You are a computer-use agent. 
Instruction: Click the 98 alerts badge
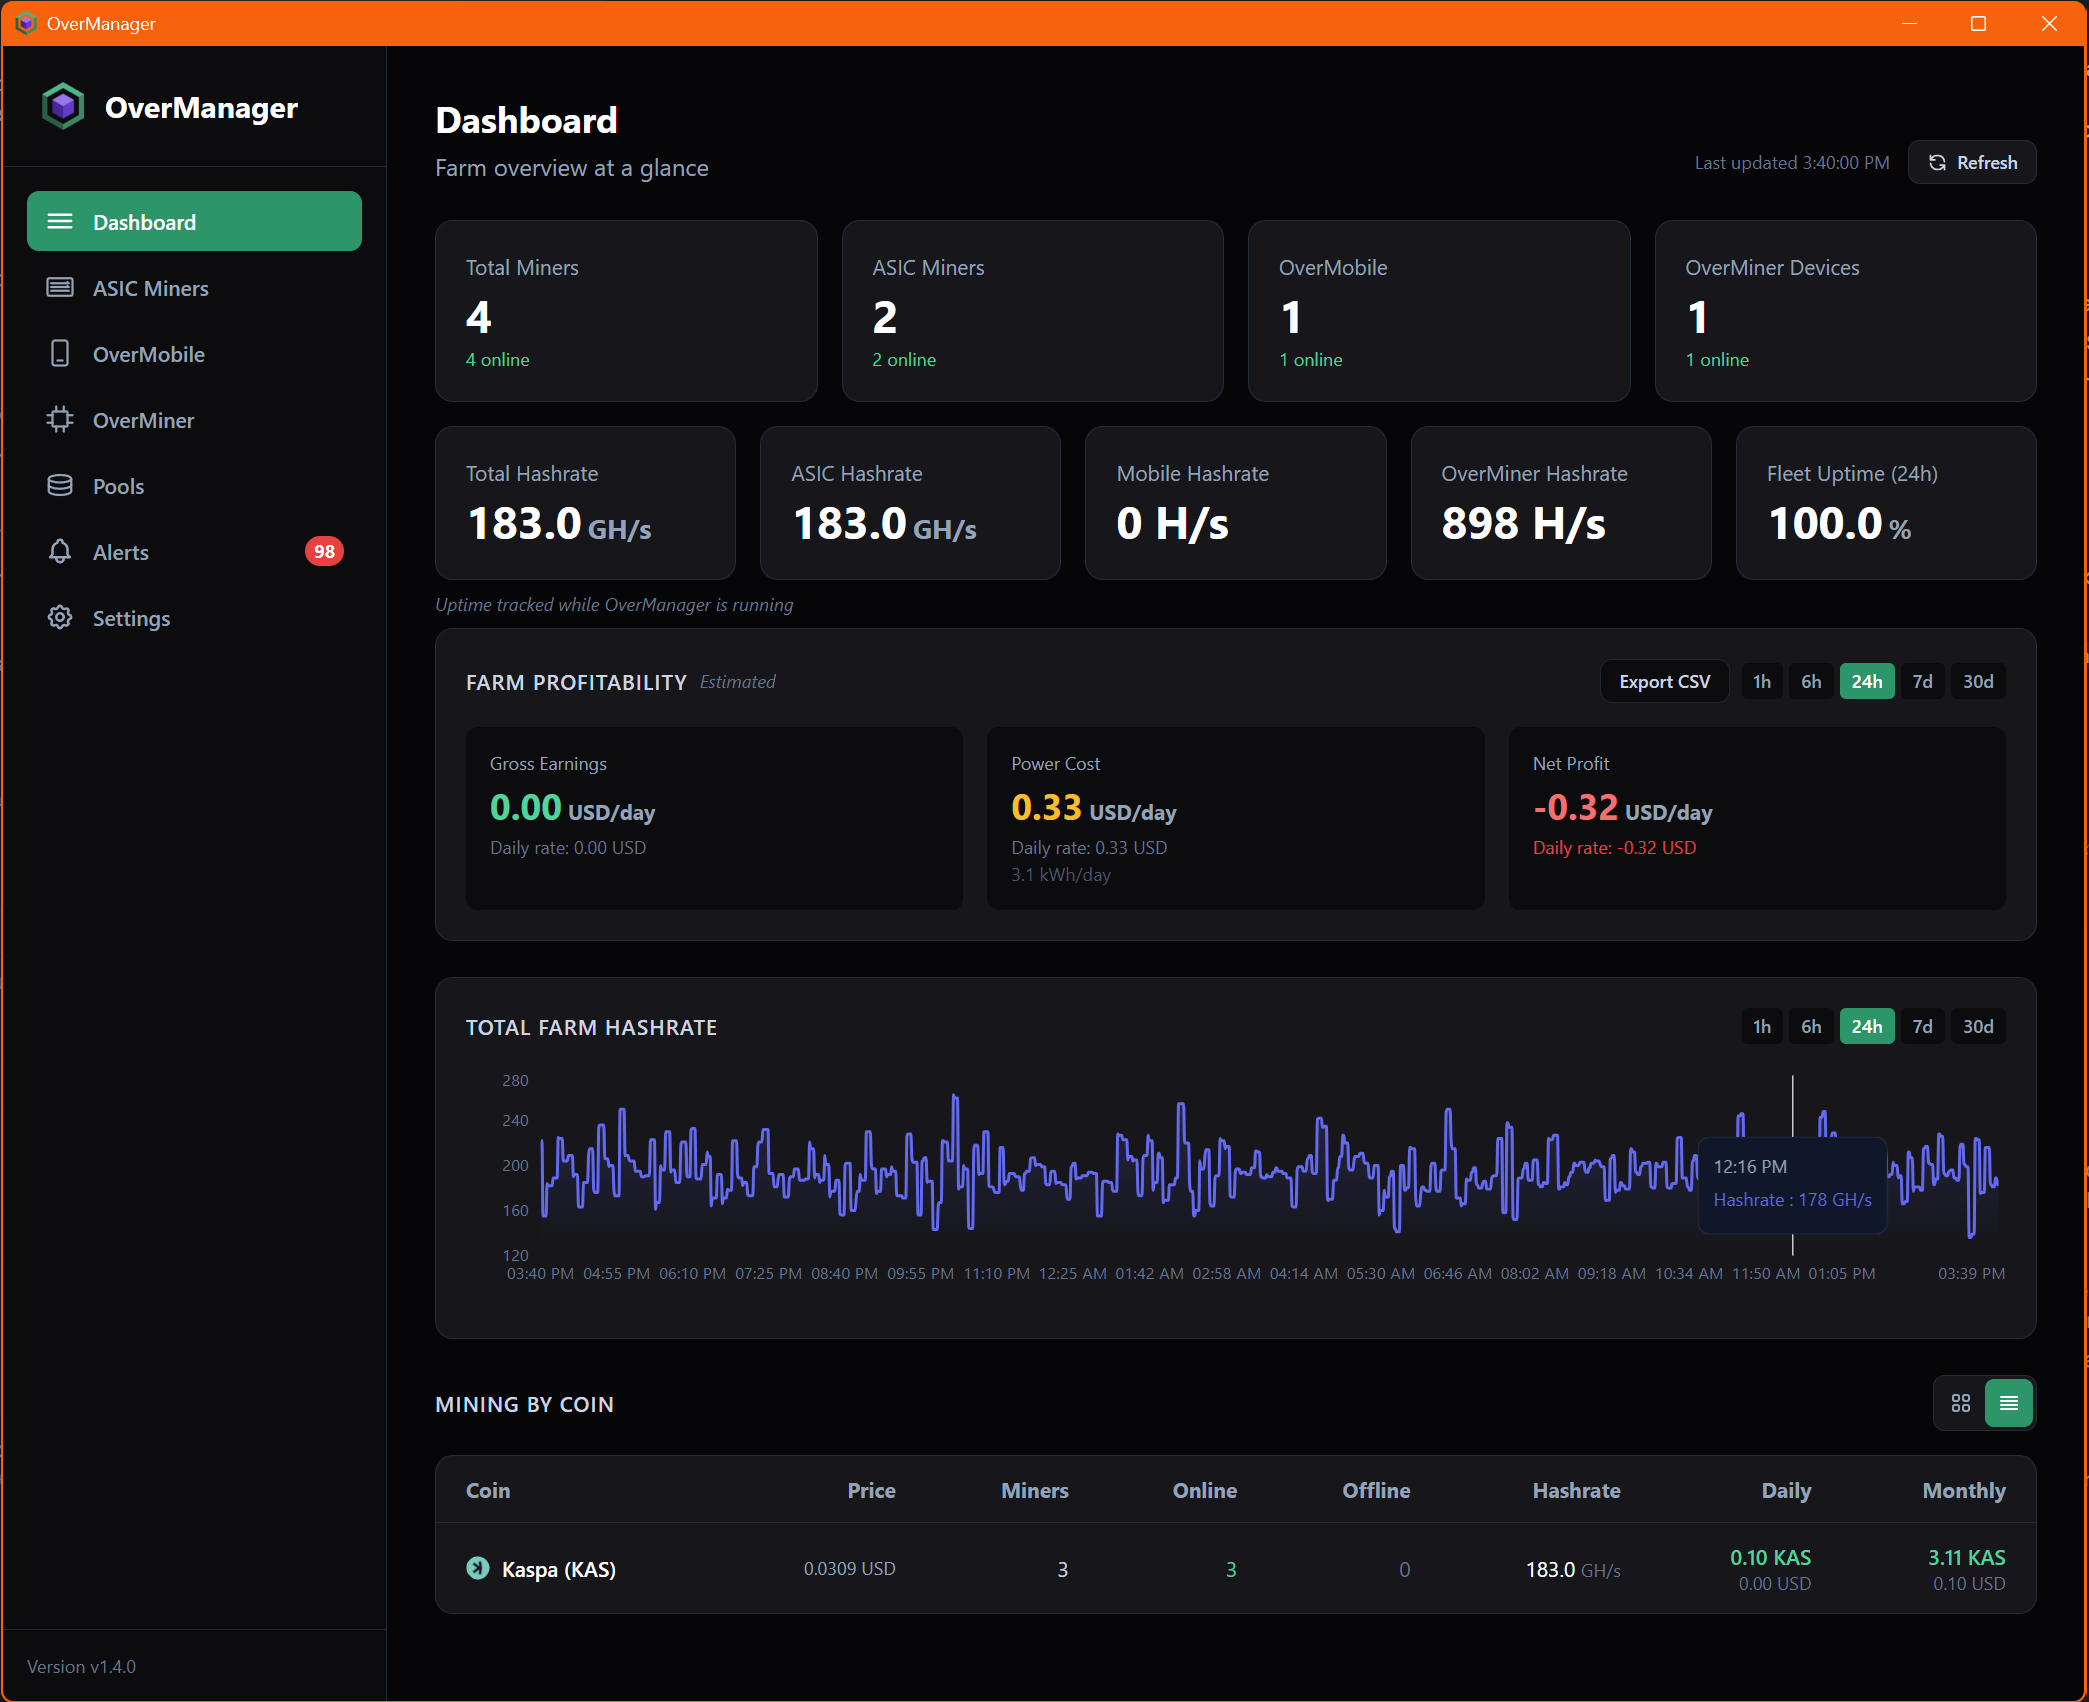pyautogui.click(x=324, y=552)
